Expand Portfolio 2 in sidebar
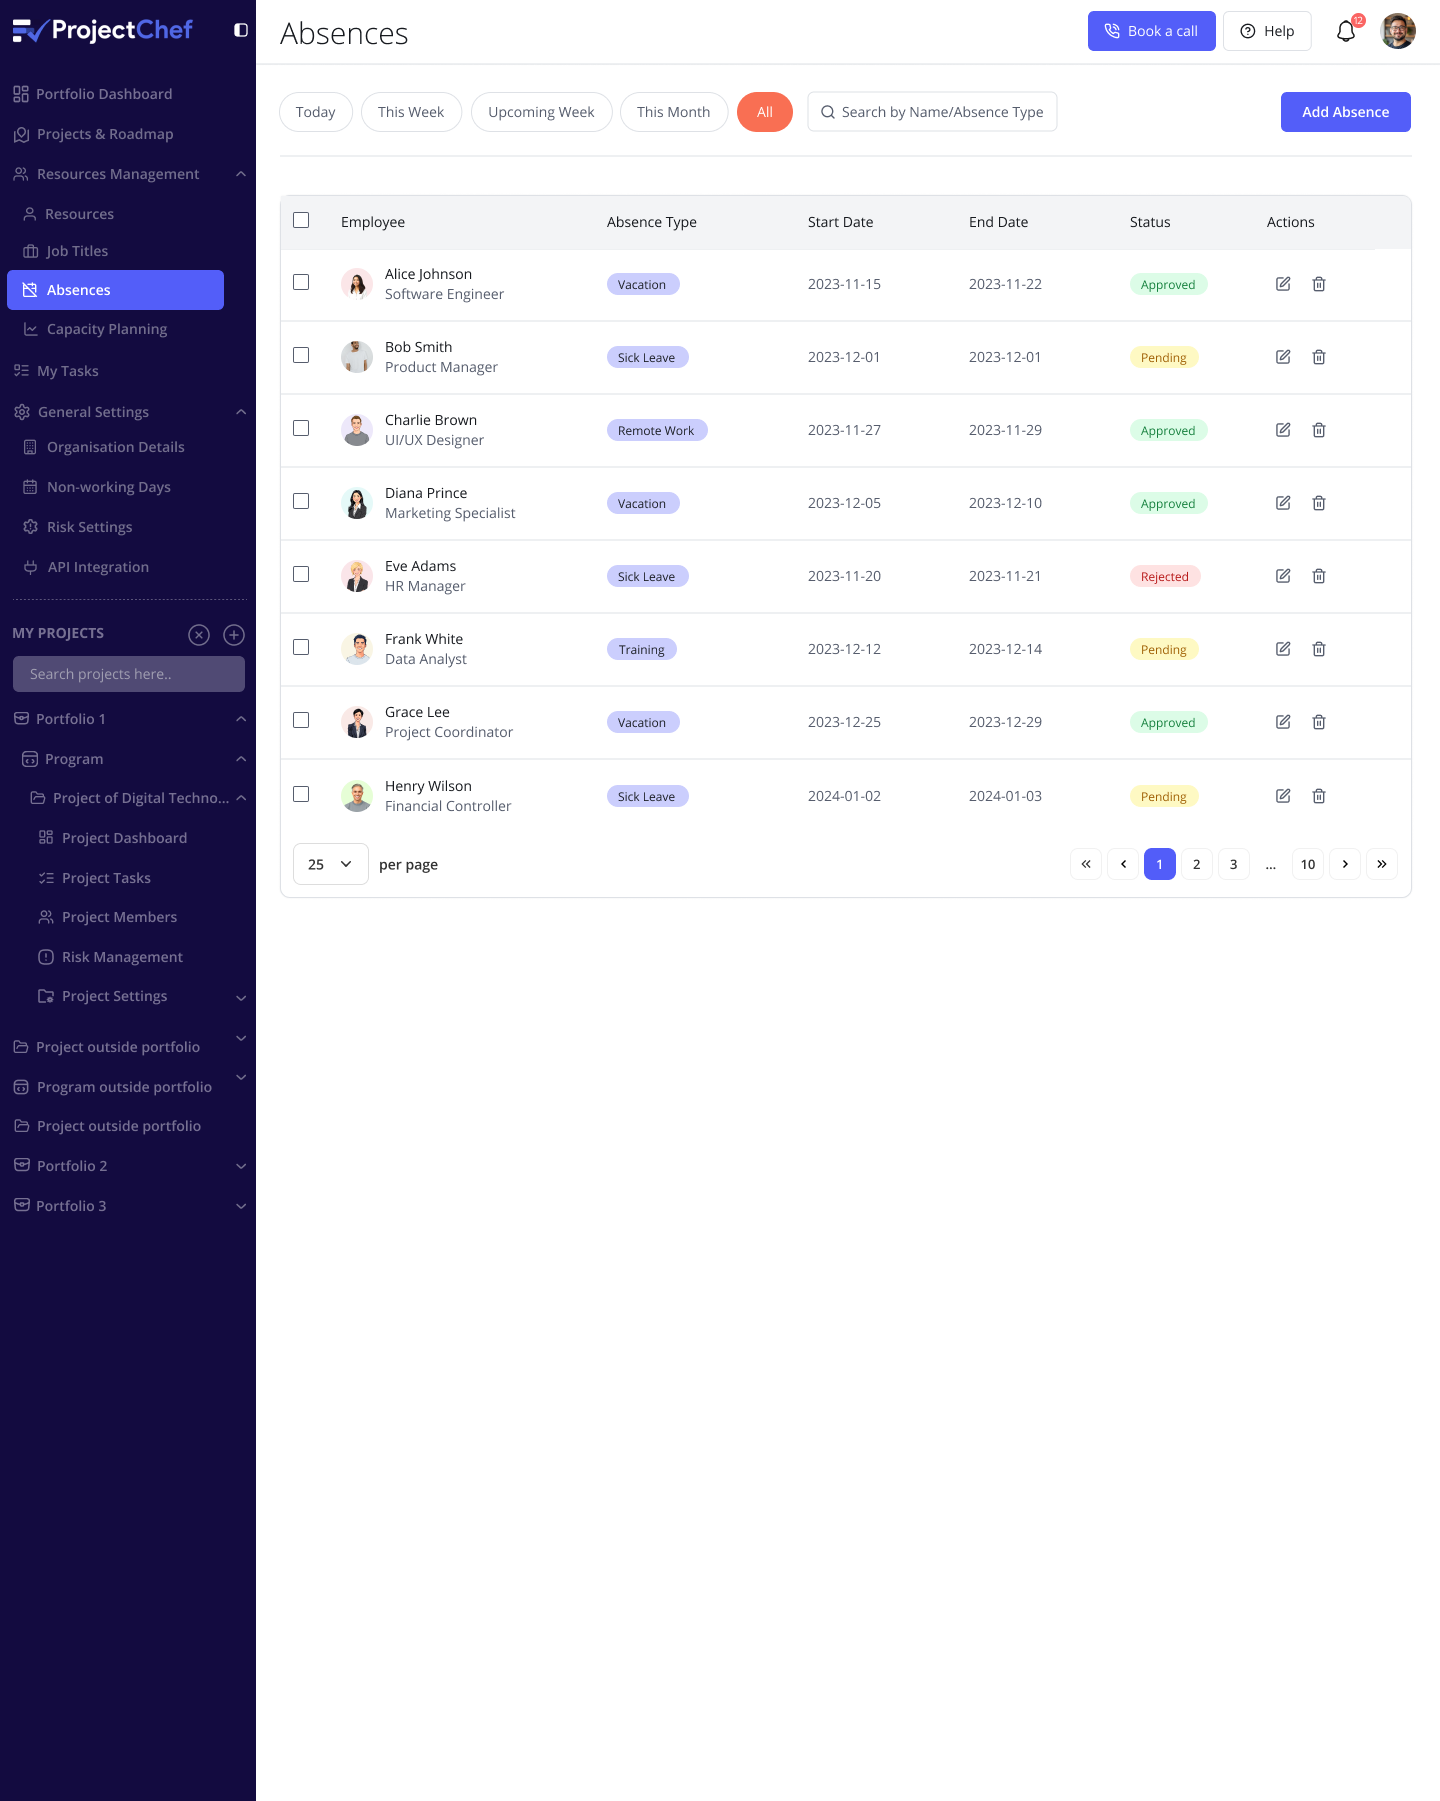This screenshot has height=1801, width=1440. (240, 1166)
